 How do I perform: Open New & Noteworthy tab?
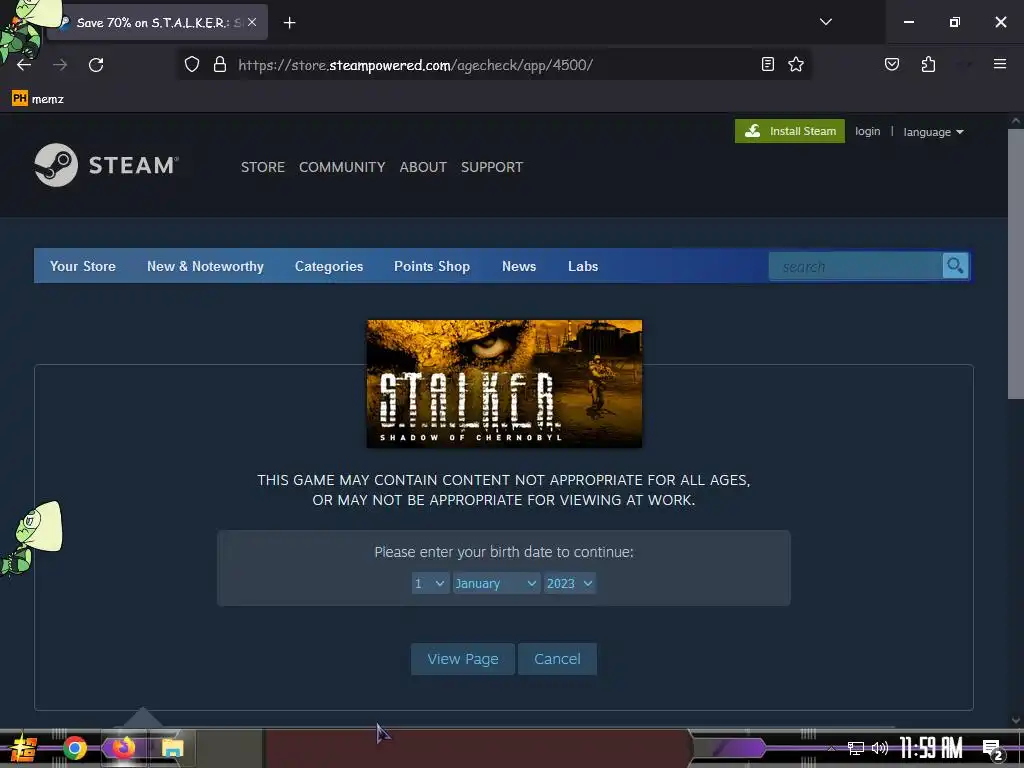205,266
